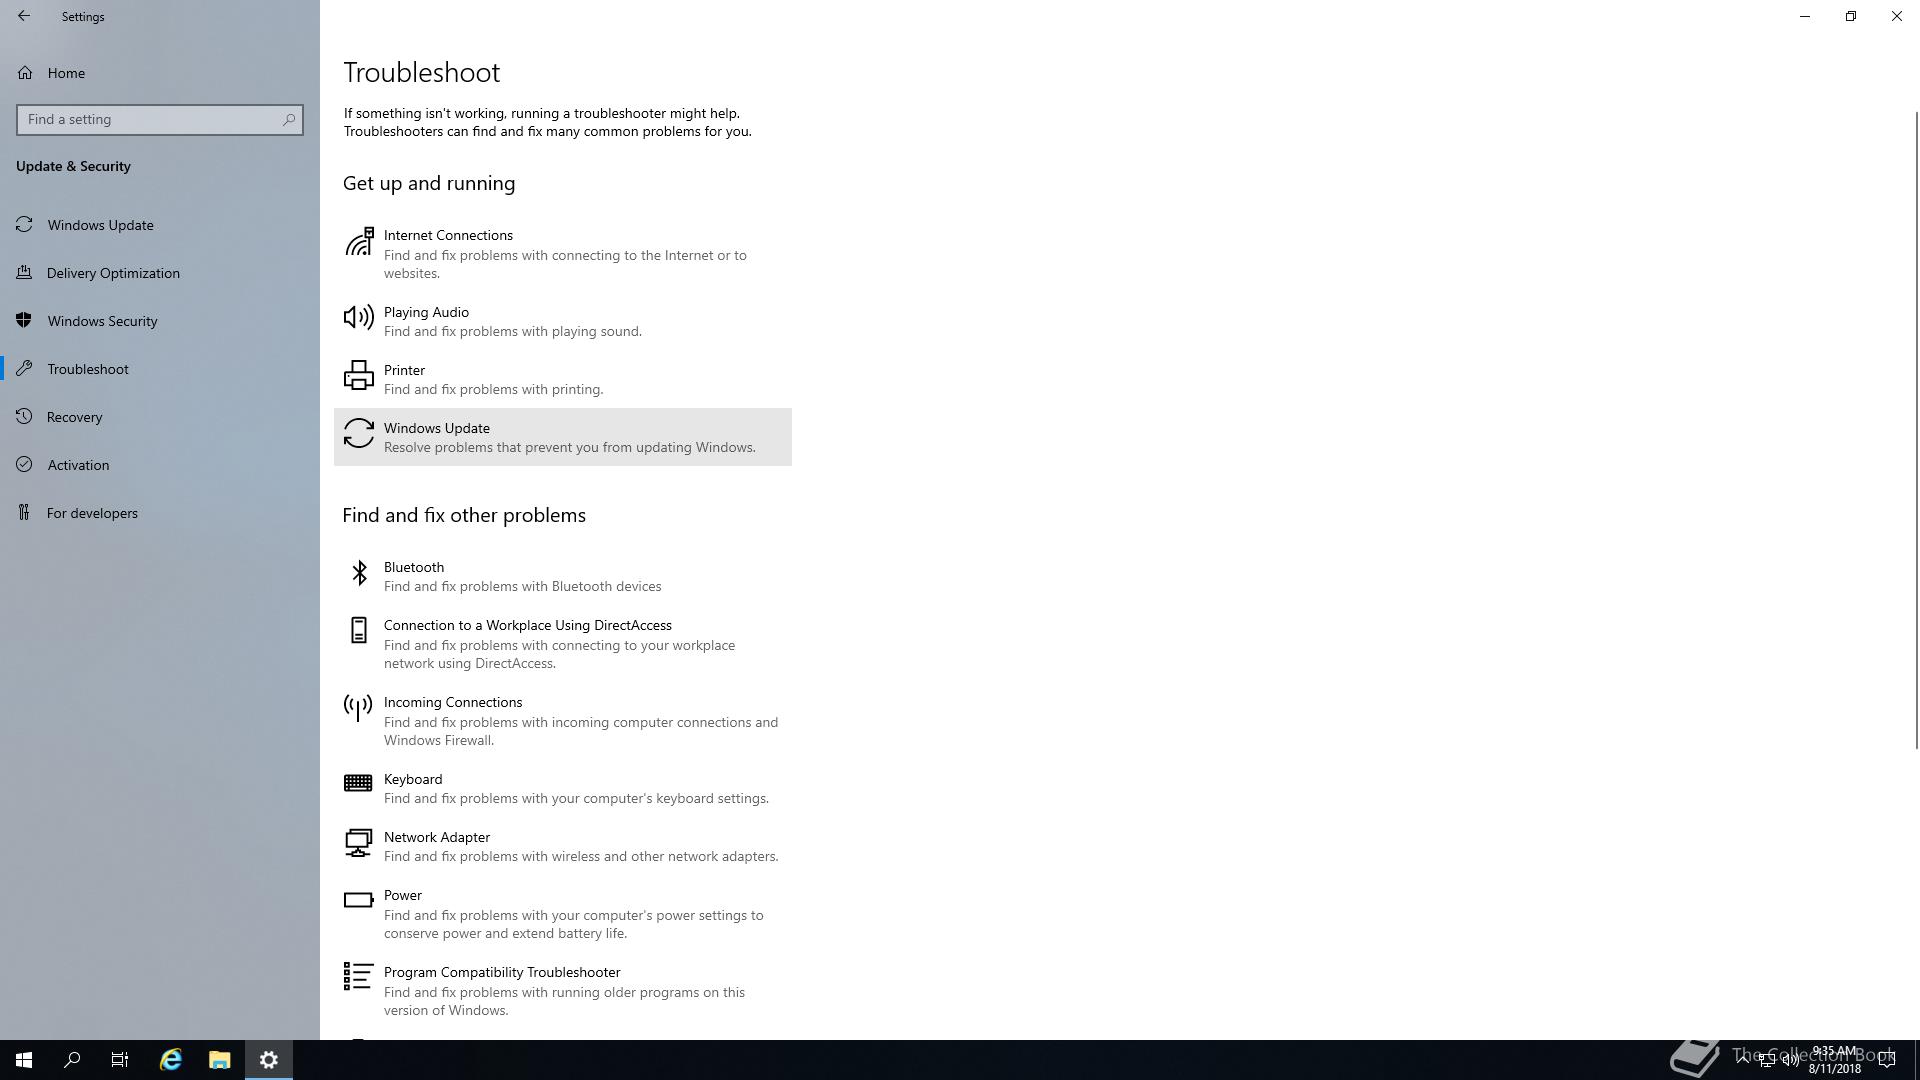This screenshot has height=1080, width=1920.
Task: Click the Power battery icon
Action: 358,900
